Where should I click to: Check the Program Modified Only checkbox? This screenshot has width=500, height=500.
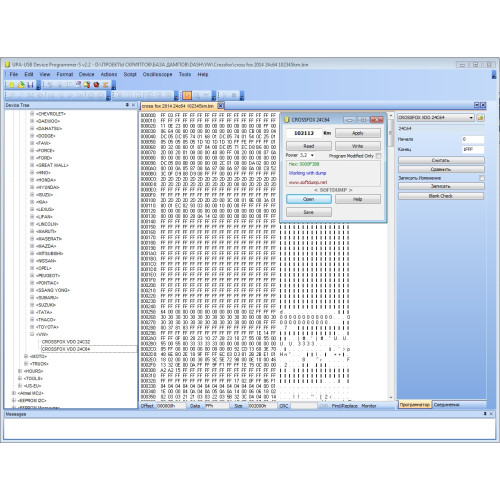378,156
